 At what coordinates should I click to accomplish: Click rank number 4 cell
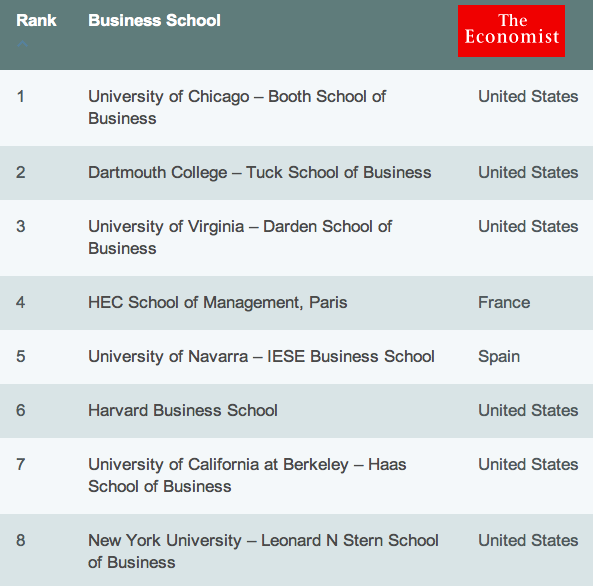(x=21, y=303)
